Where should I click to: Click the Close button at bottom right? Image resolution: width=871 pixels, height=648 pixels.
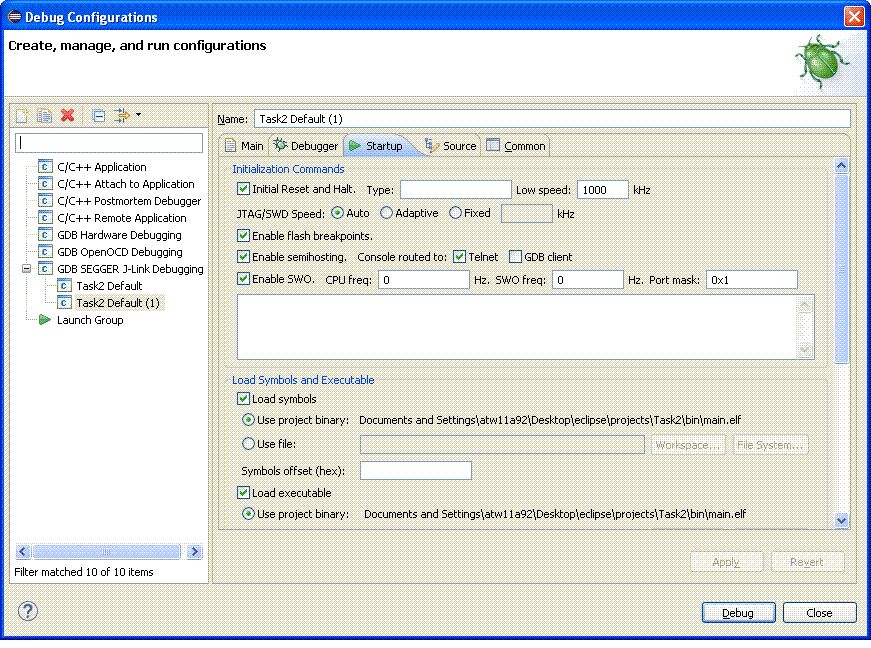click(x=819, y=612)
